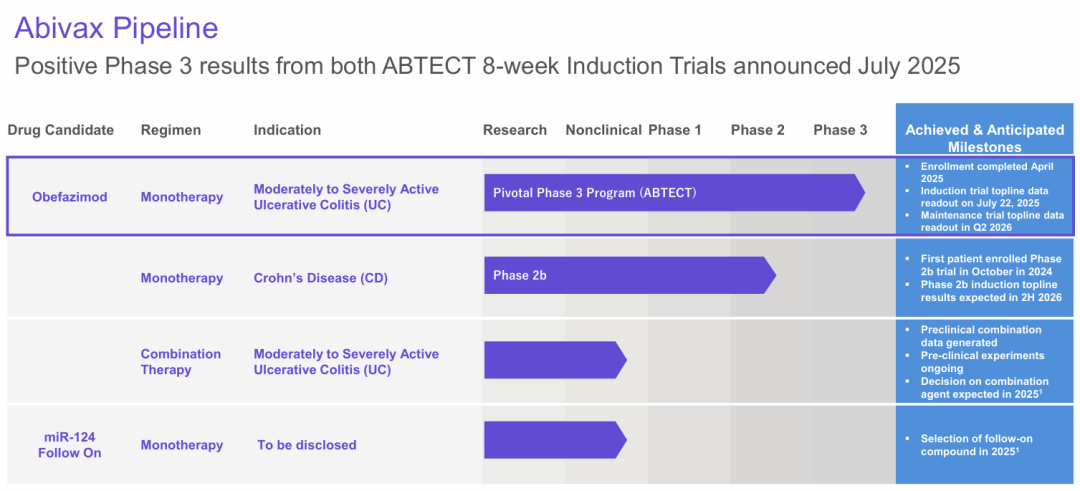Click the miR-124 Follow On label
1080x491 pixels.
click(68, 445)
